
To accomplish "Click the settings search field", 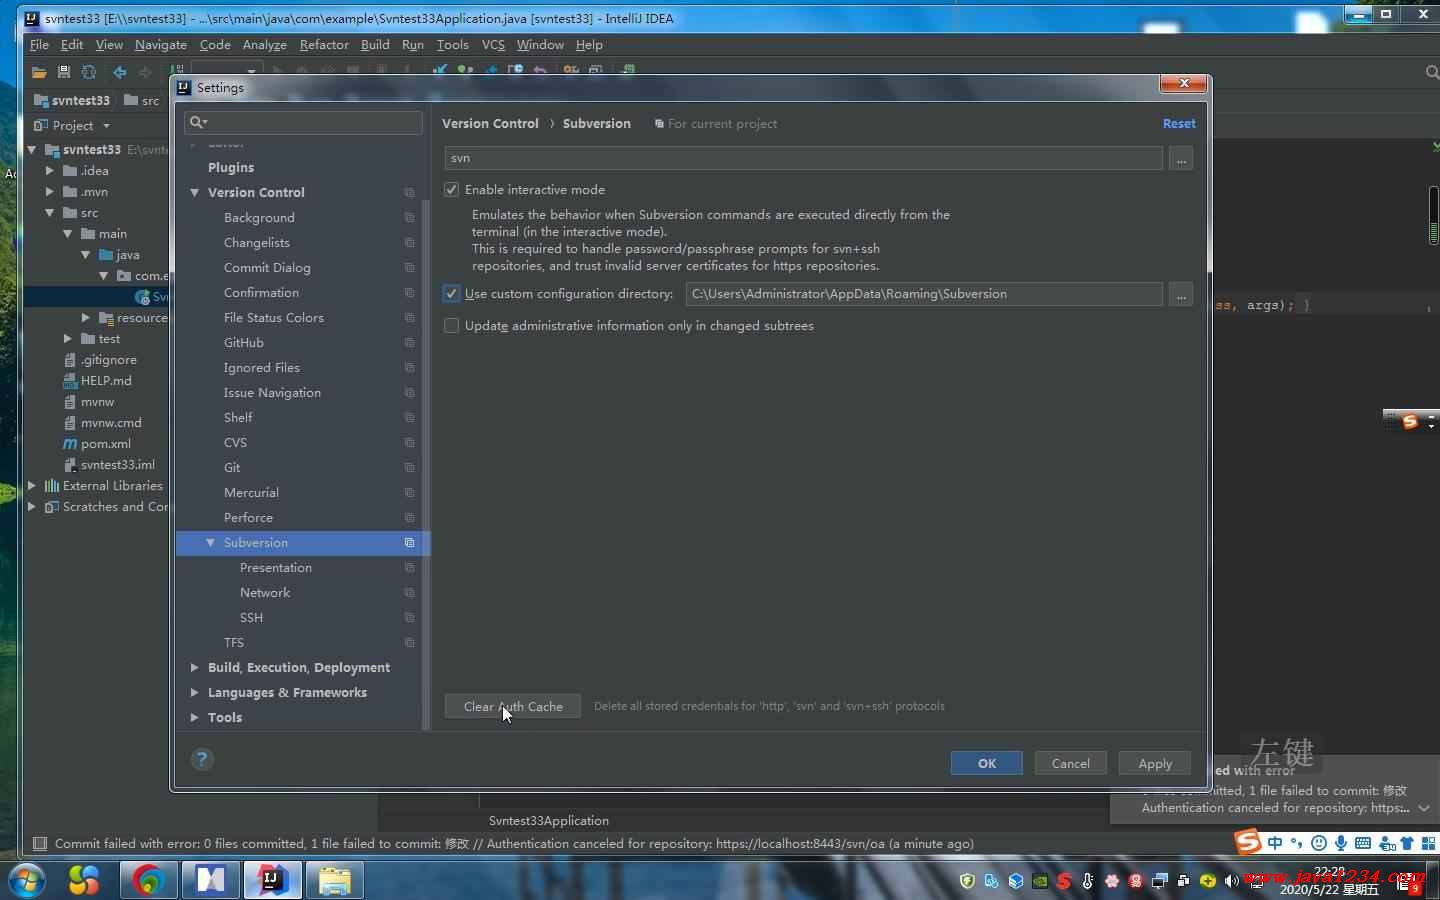I will 303,122.
